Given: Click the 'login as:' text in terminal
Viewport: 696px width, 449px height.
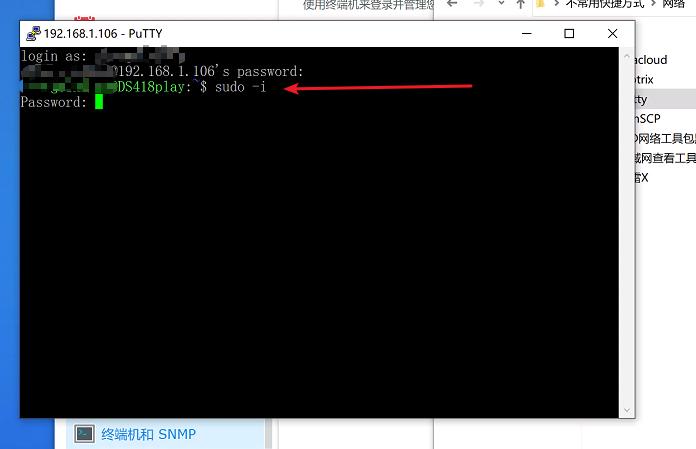Looking at the screenshot, I should [54, 56].
